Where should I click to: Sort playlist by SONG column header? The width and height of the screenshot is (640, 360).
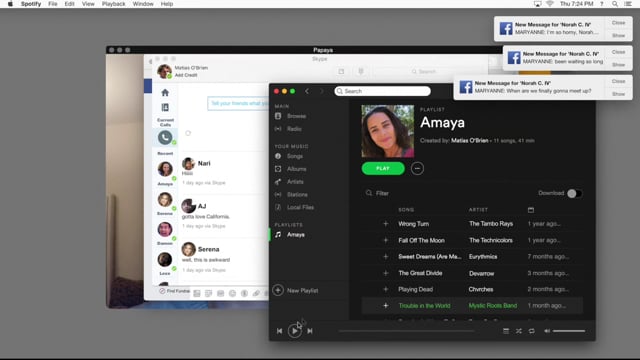(x=406, y=210)
